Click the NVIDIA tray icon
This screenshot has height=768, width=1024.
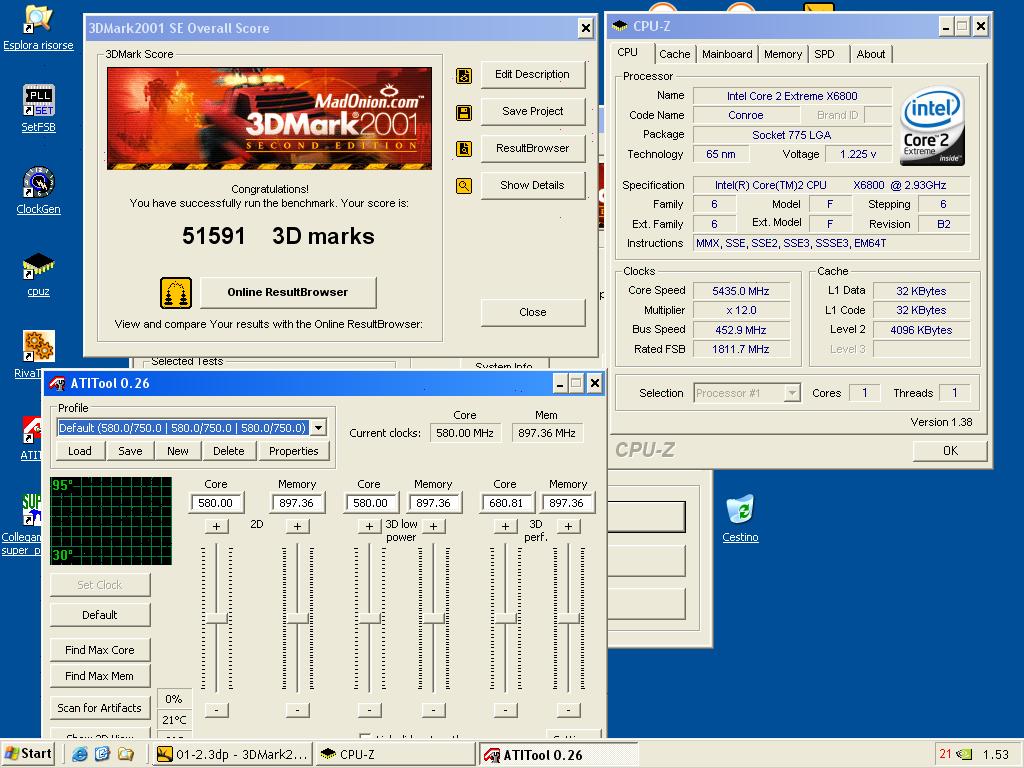[x=965, y=754]
